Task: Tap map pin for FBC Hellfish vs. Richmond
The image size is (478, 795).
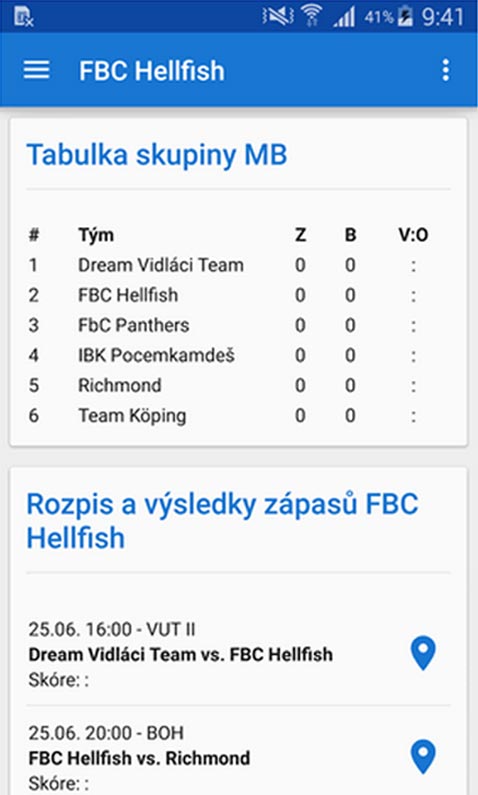Action: pyautogui.click(x=423, y=757)
